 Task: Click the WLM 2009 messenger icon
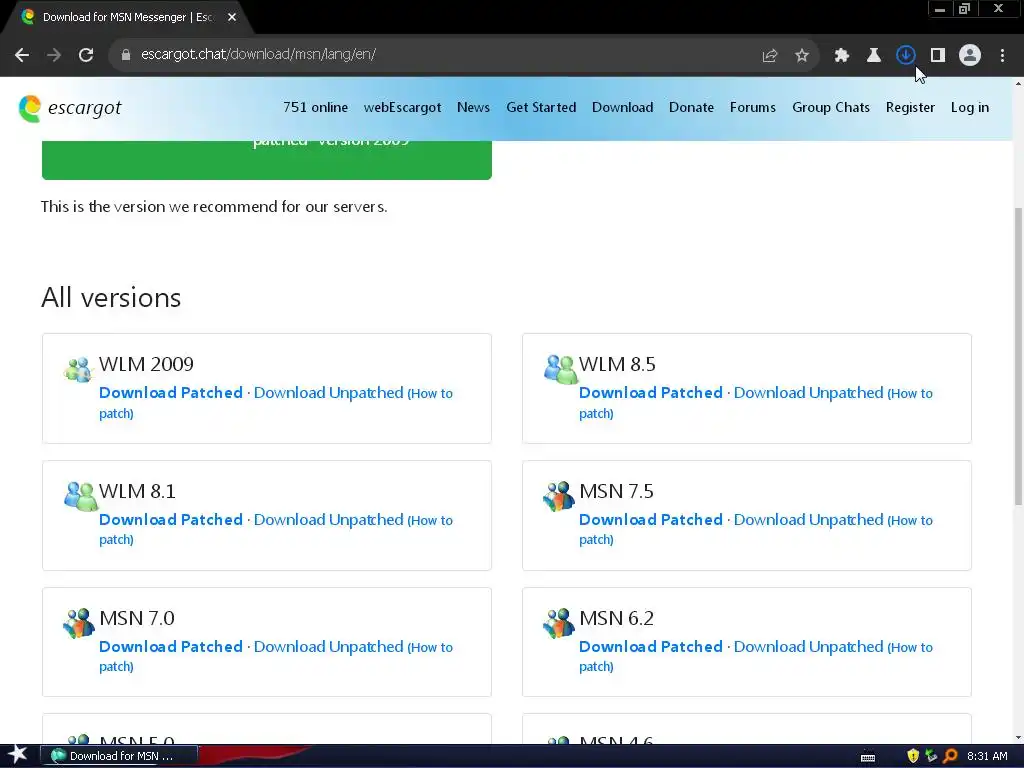click(x=78, y=370)
